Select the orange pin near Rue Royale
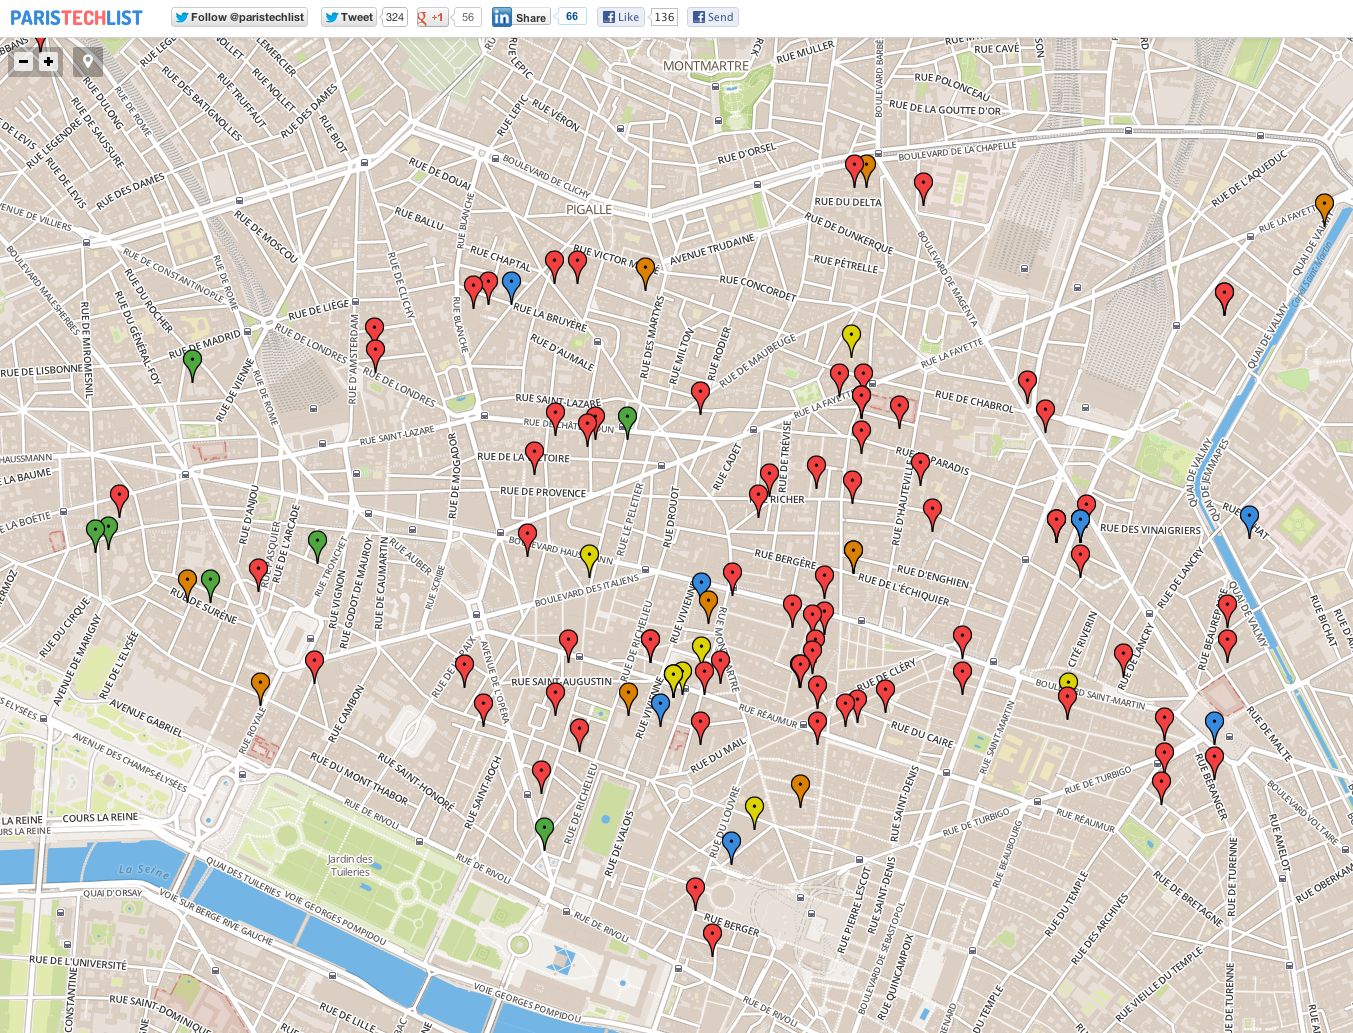 (x=260, y=688)
